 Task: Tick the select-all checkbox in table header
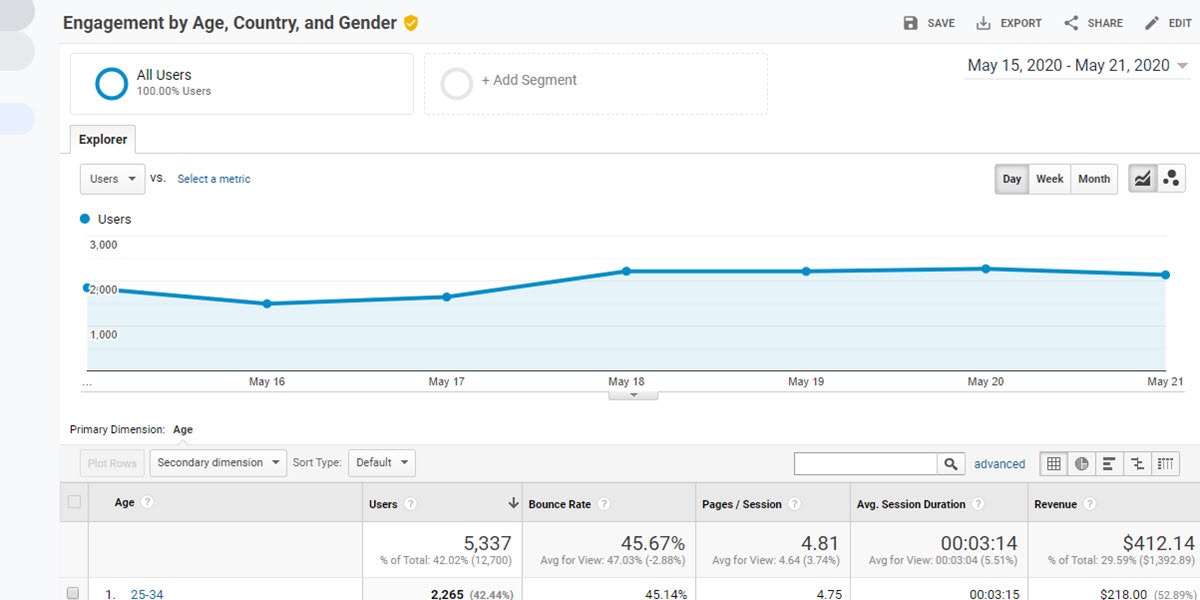74,503
